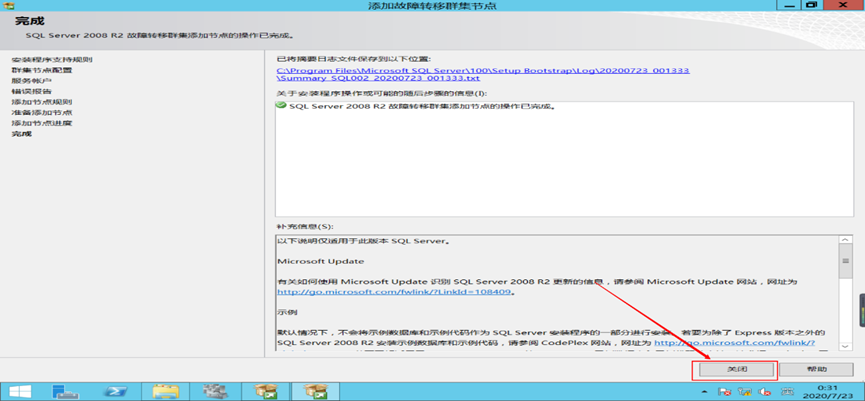Show hidden tray icons arrow
The width and height of the screenshot is (865, 401).
point(705,392)
